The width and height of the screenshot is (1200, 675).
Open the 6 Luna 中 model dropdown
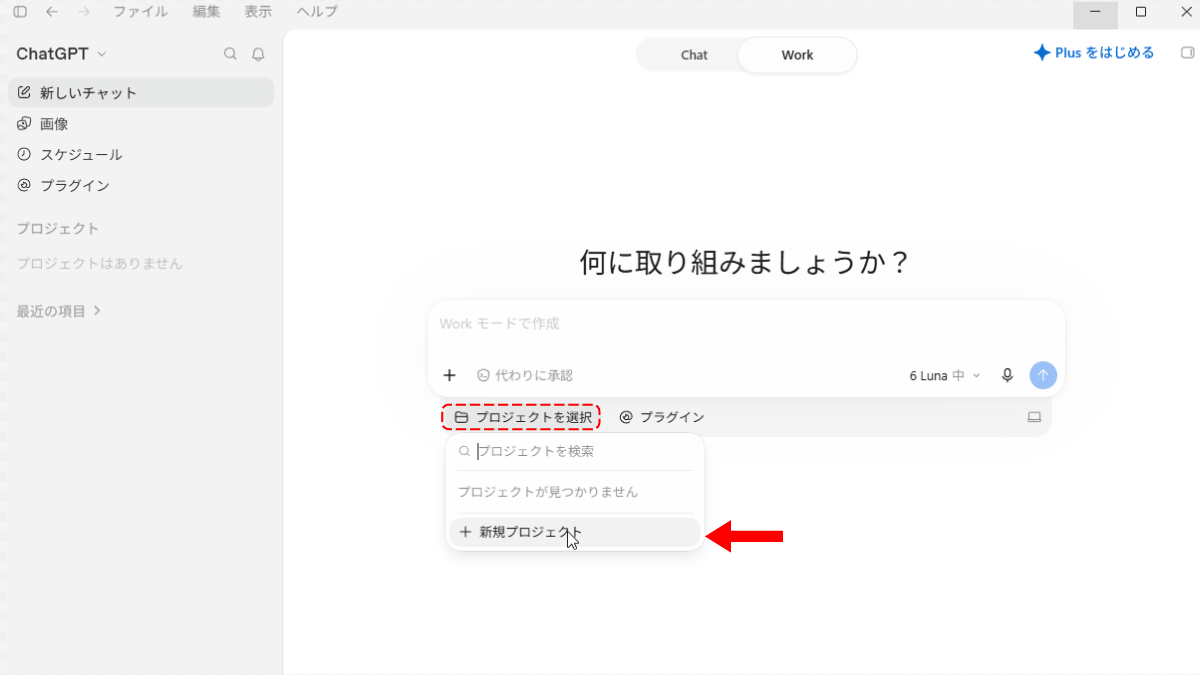(x=945, y=375)
